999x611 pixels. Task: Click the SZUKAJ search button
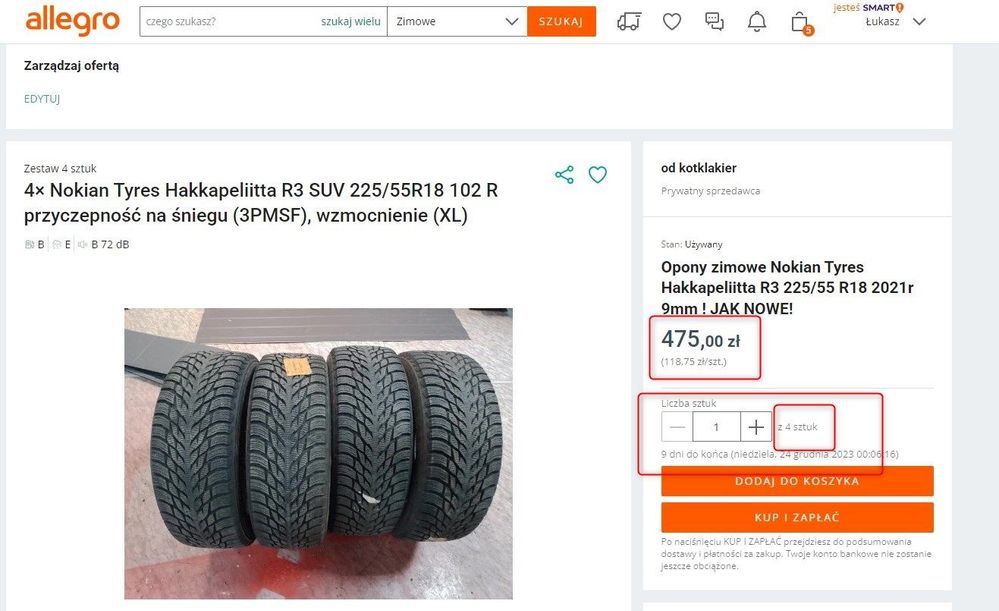pyautogui.click(x=561, y=22)
